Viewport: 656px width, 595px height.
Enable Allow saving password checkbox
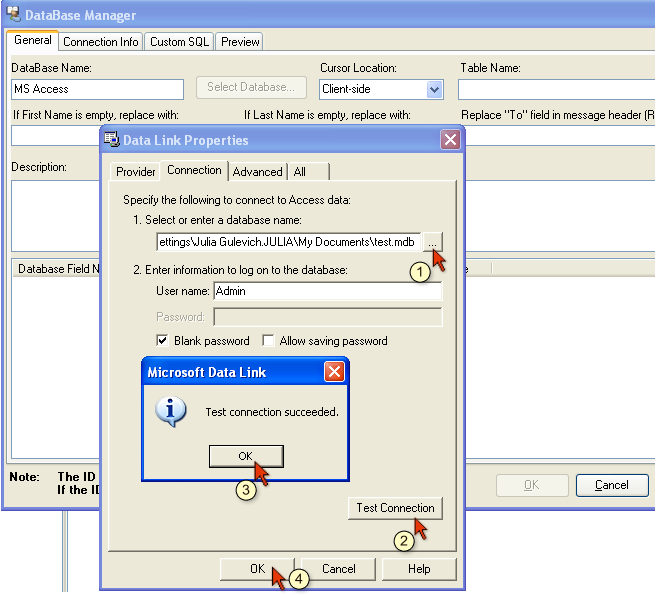268,341
